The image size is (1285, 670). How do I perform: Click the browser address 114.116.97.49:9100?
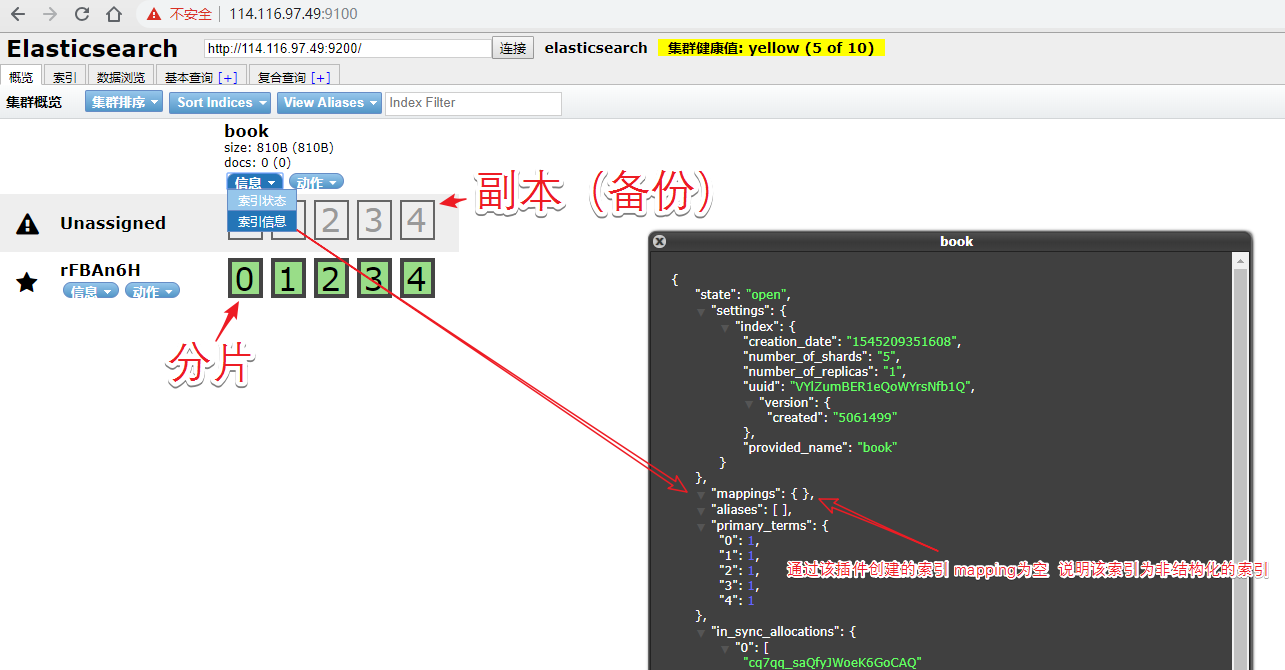tap(293, 14)
